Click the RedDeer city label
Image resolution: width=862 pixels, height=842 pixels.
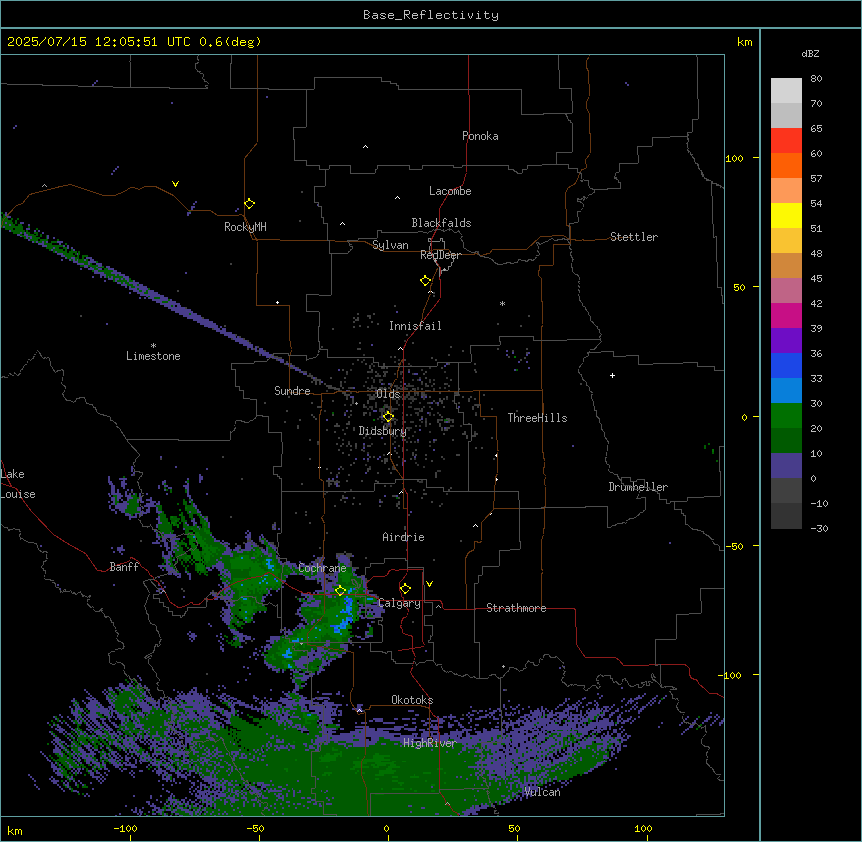pos(441,255)
